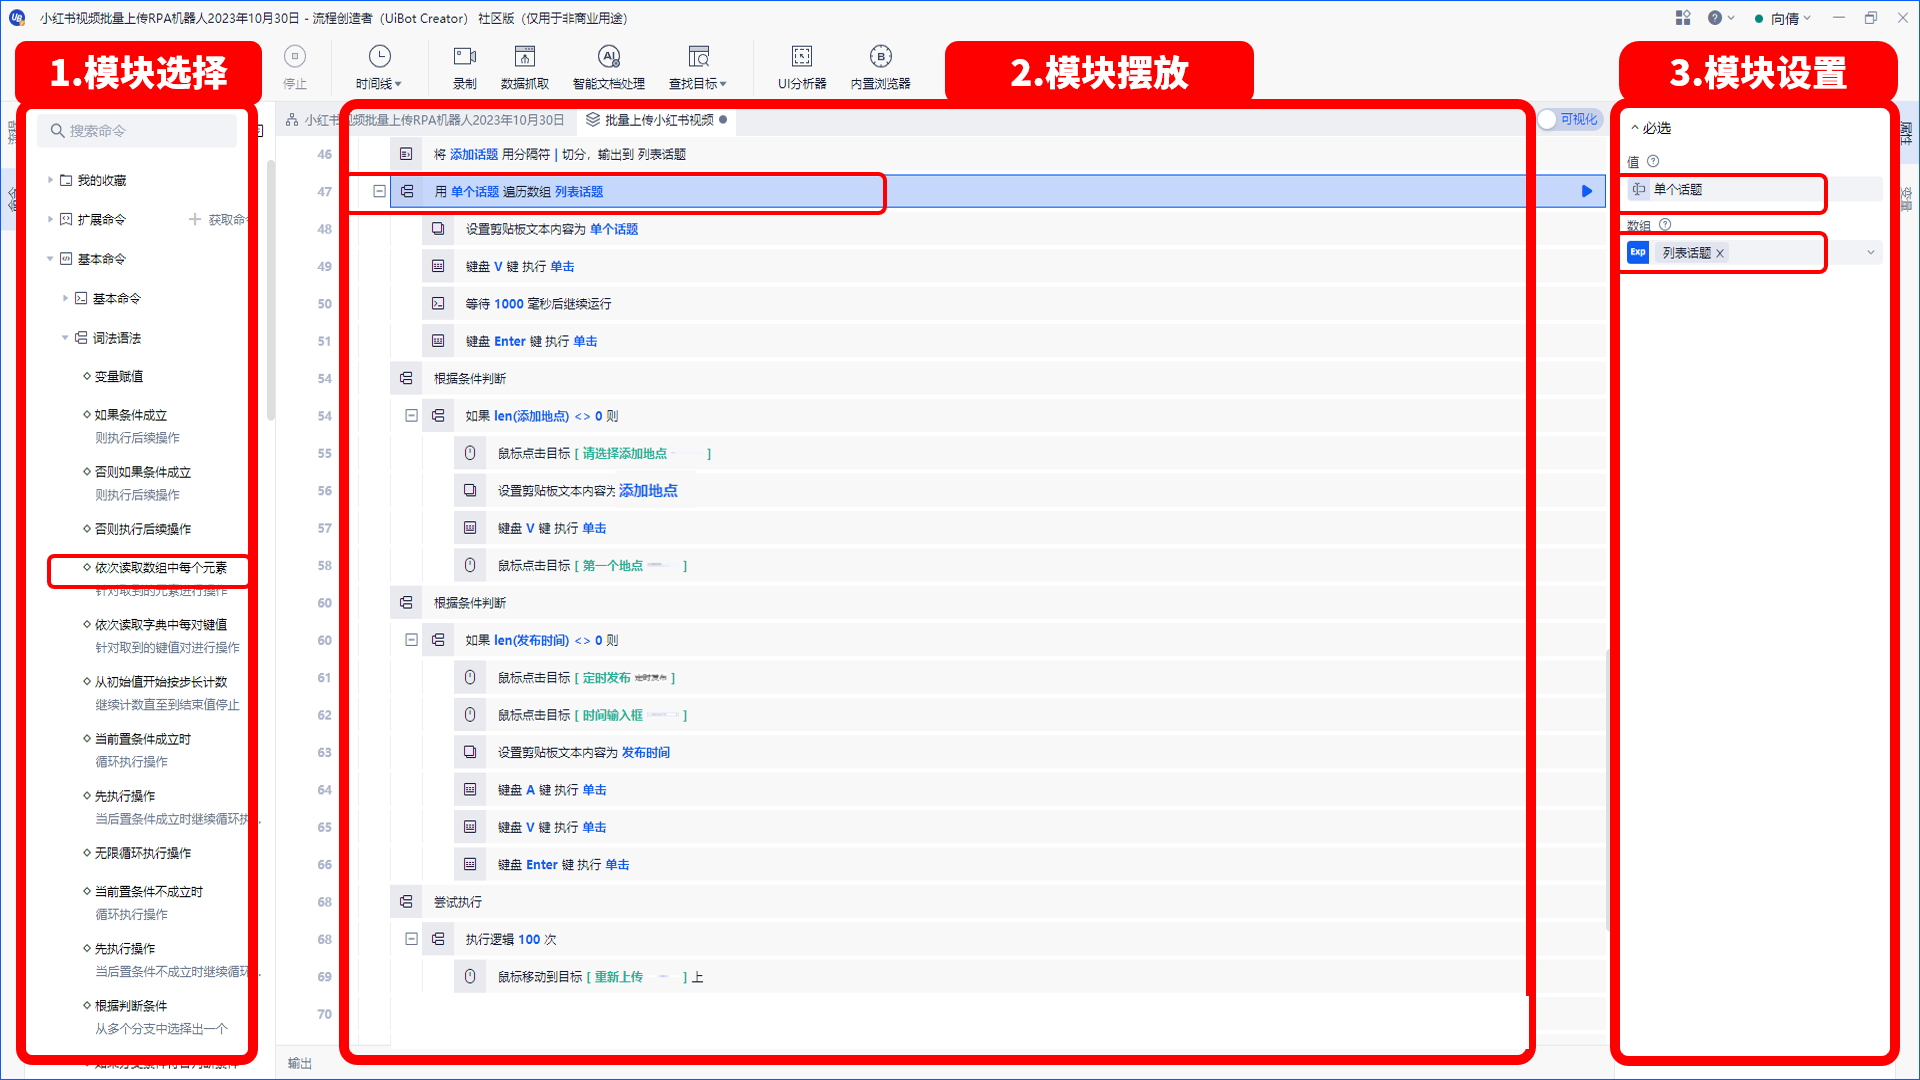Select the 从初始值开始按步长计数 command

pos(161,682)
